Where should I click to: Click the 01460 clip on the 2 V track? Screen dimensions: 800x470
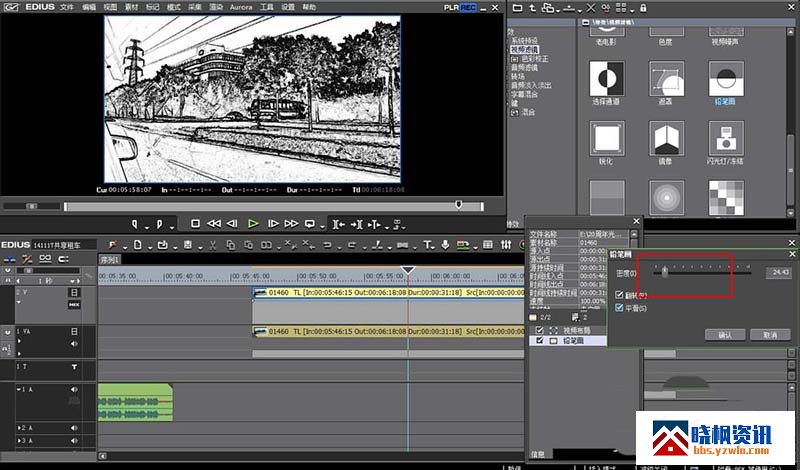click(x=388, y=292)
